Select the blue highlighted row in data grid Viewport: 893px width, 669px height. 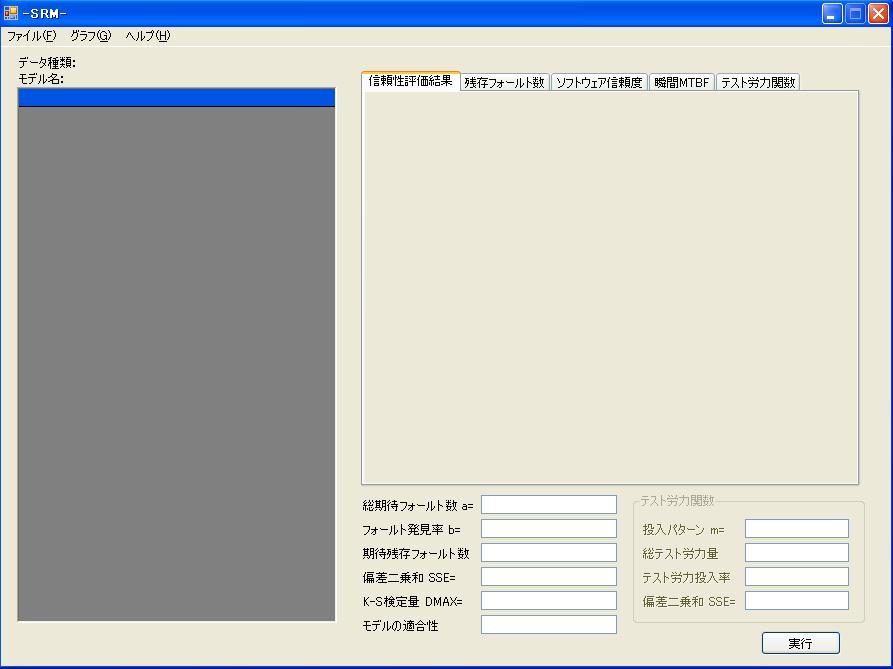[x=177, y=97]
